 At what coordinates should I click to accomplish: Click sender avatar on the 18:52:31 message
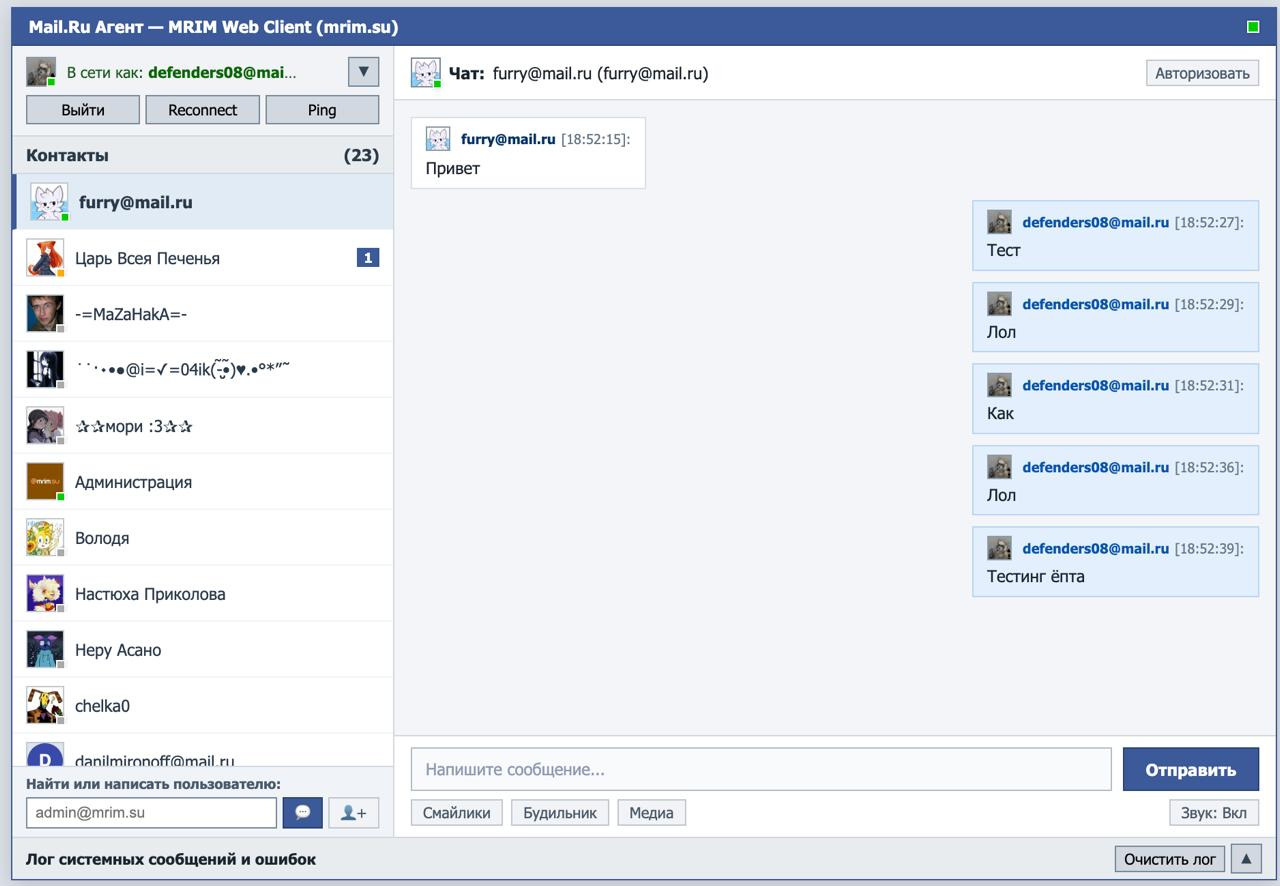coord(999,385)
